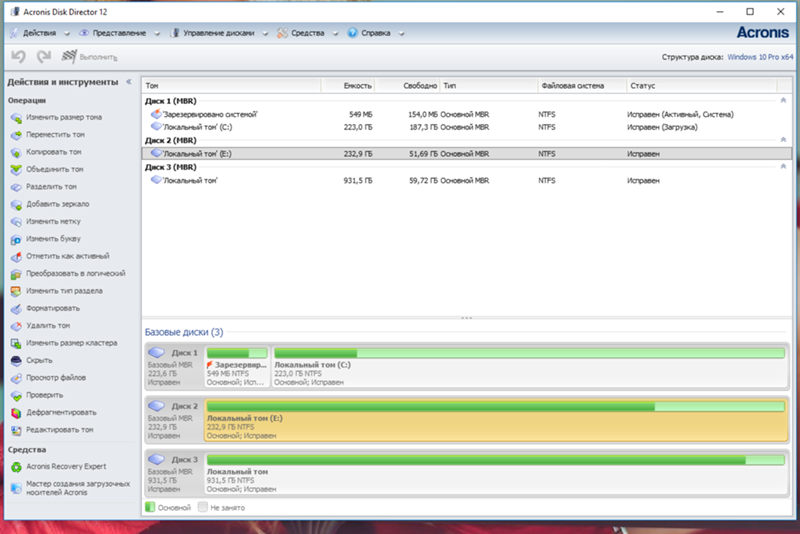
Task: Select Разделить том operation
Action: coord(44,187)
